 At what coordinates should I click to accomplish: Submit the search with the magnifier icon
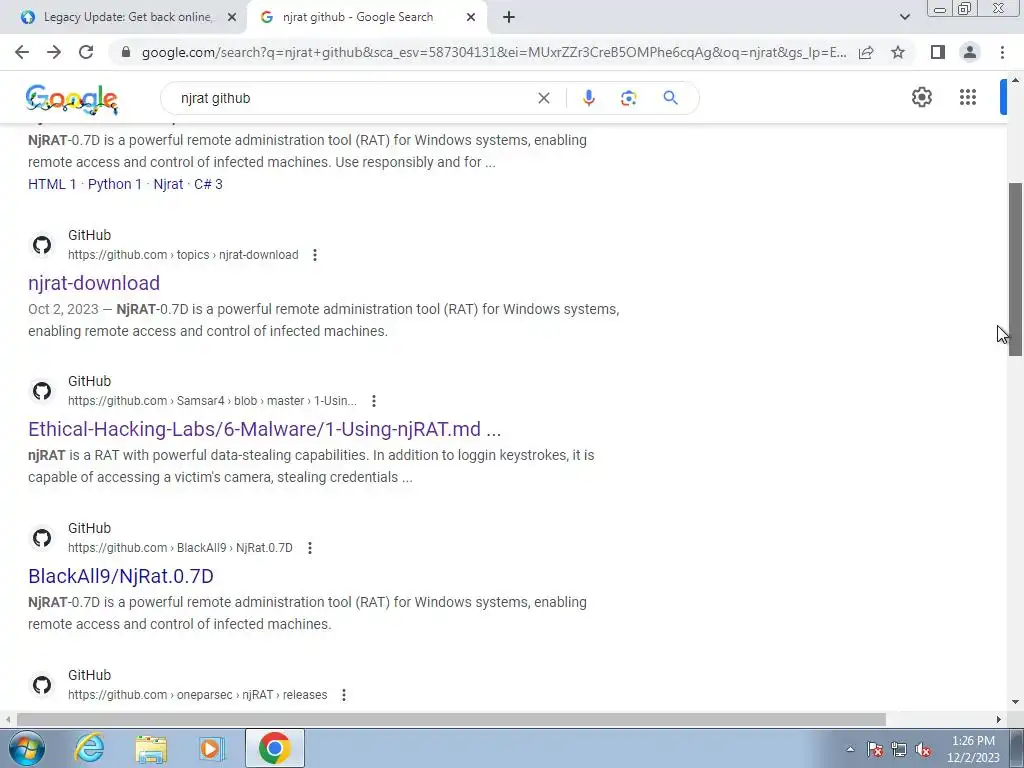(x=670, y=98)
